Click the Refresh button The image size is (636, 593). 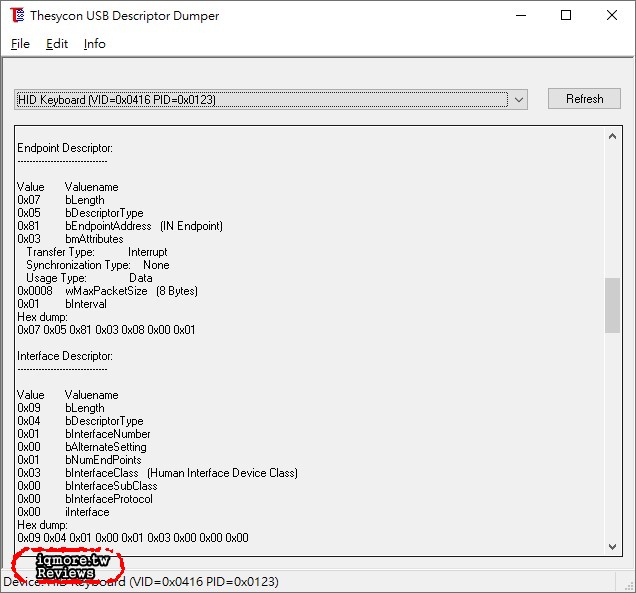click(584, 99)
